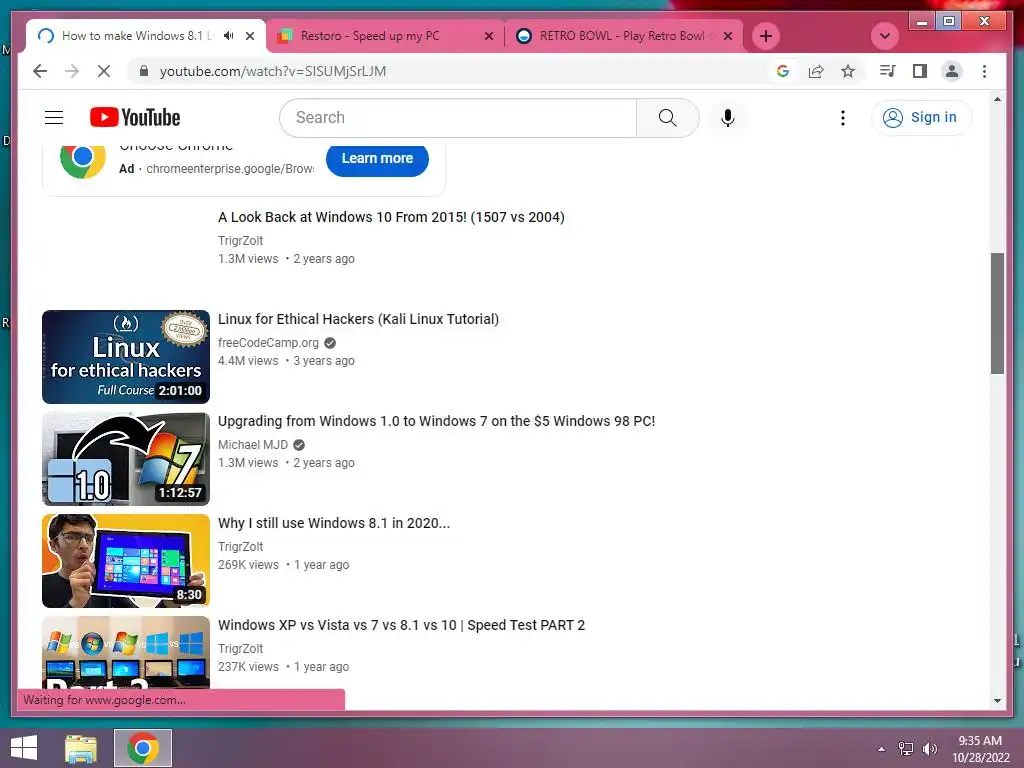Open Why I still use Windows 8.1 video
The image size is (1024, 768).
click(x=334, y=523)
